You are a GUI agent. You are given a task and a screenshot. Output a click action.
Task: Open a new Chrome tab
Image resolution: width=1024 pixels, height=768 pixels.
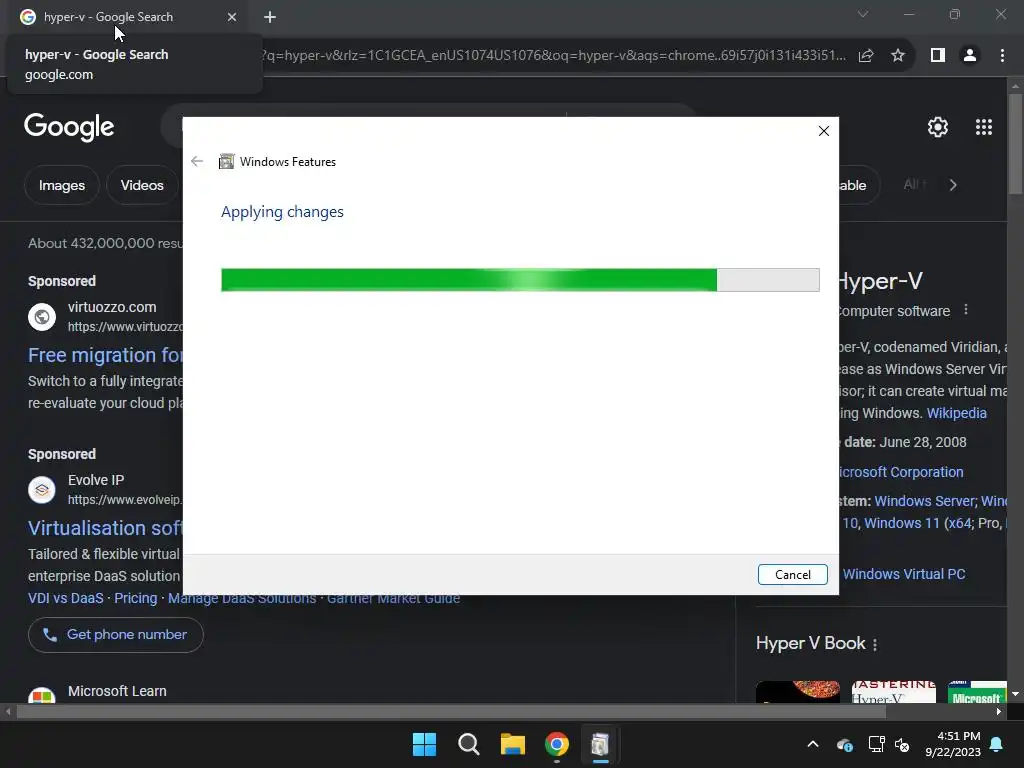coord(270,17)
